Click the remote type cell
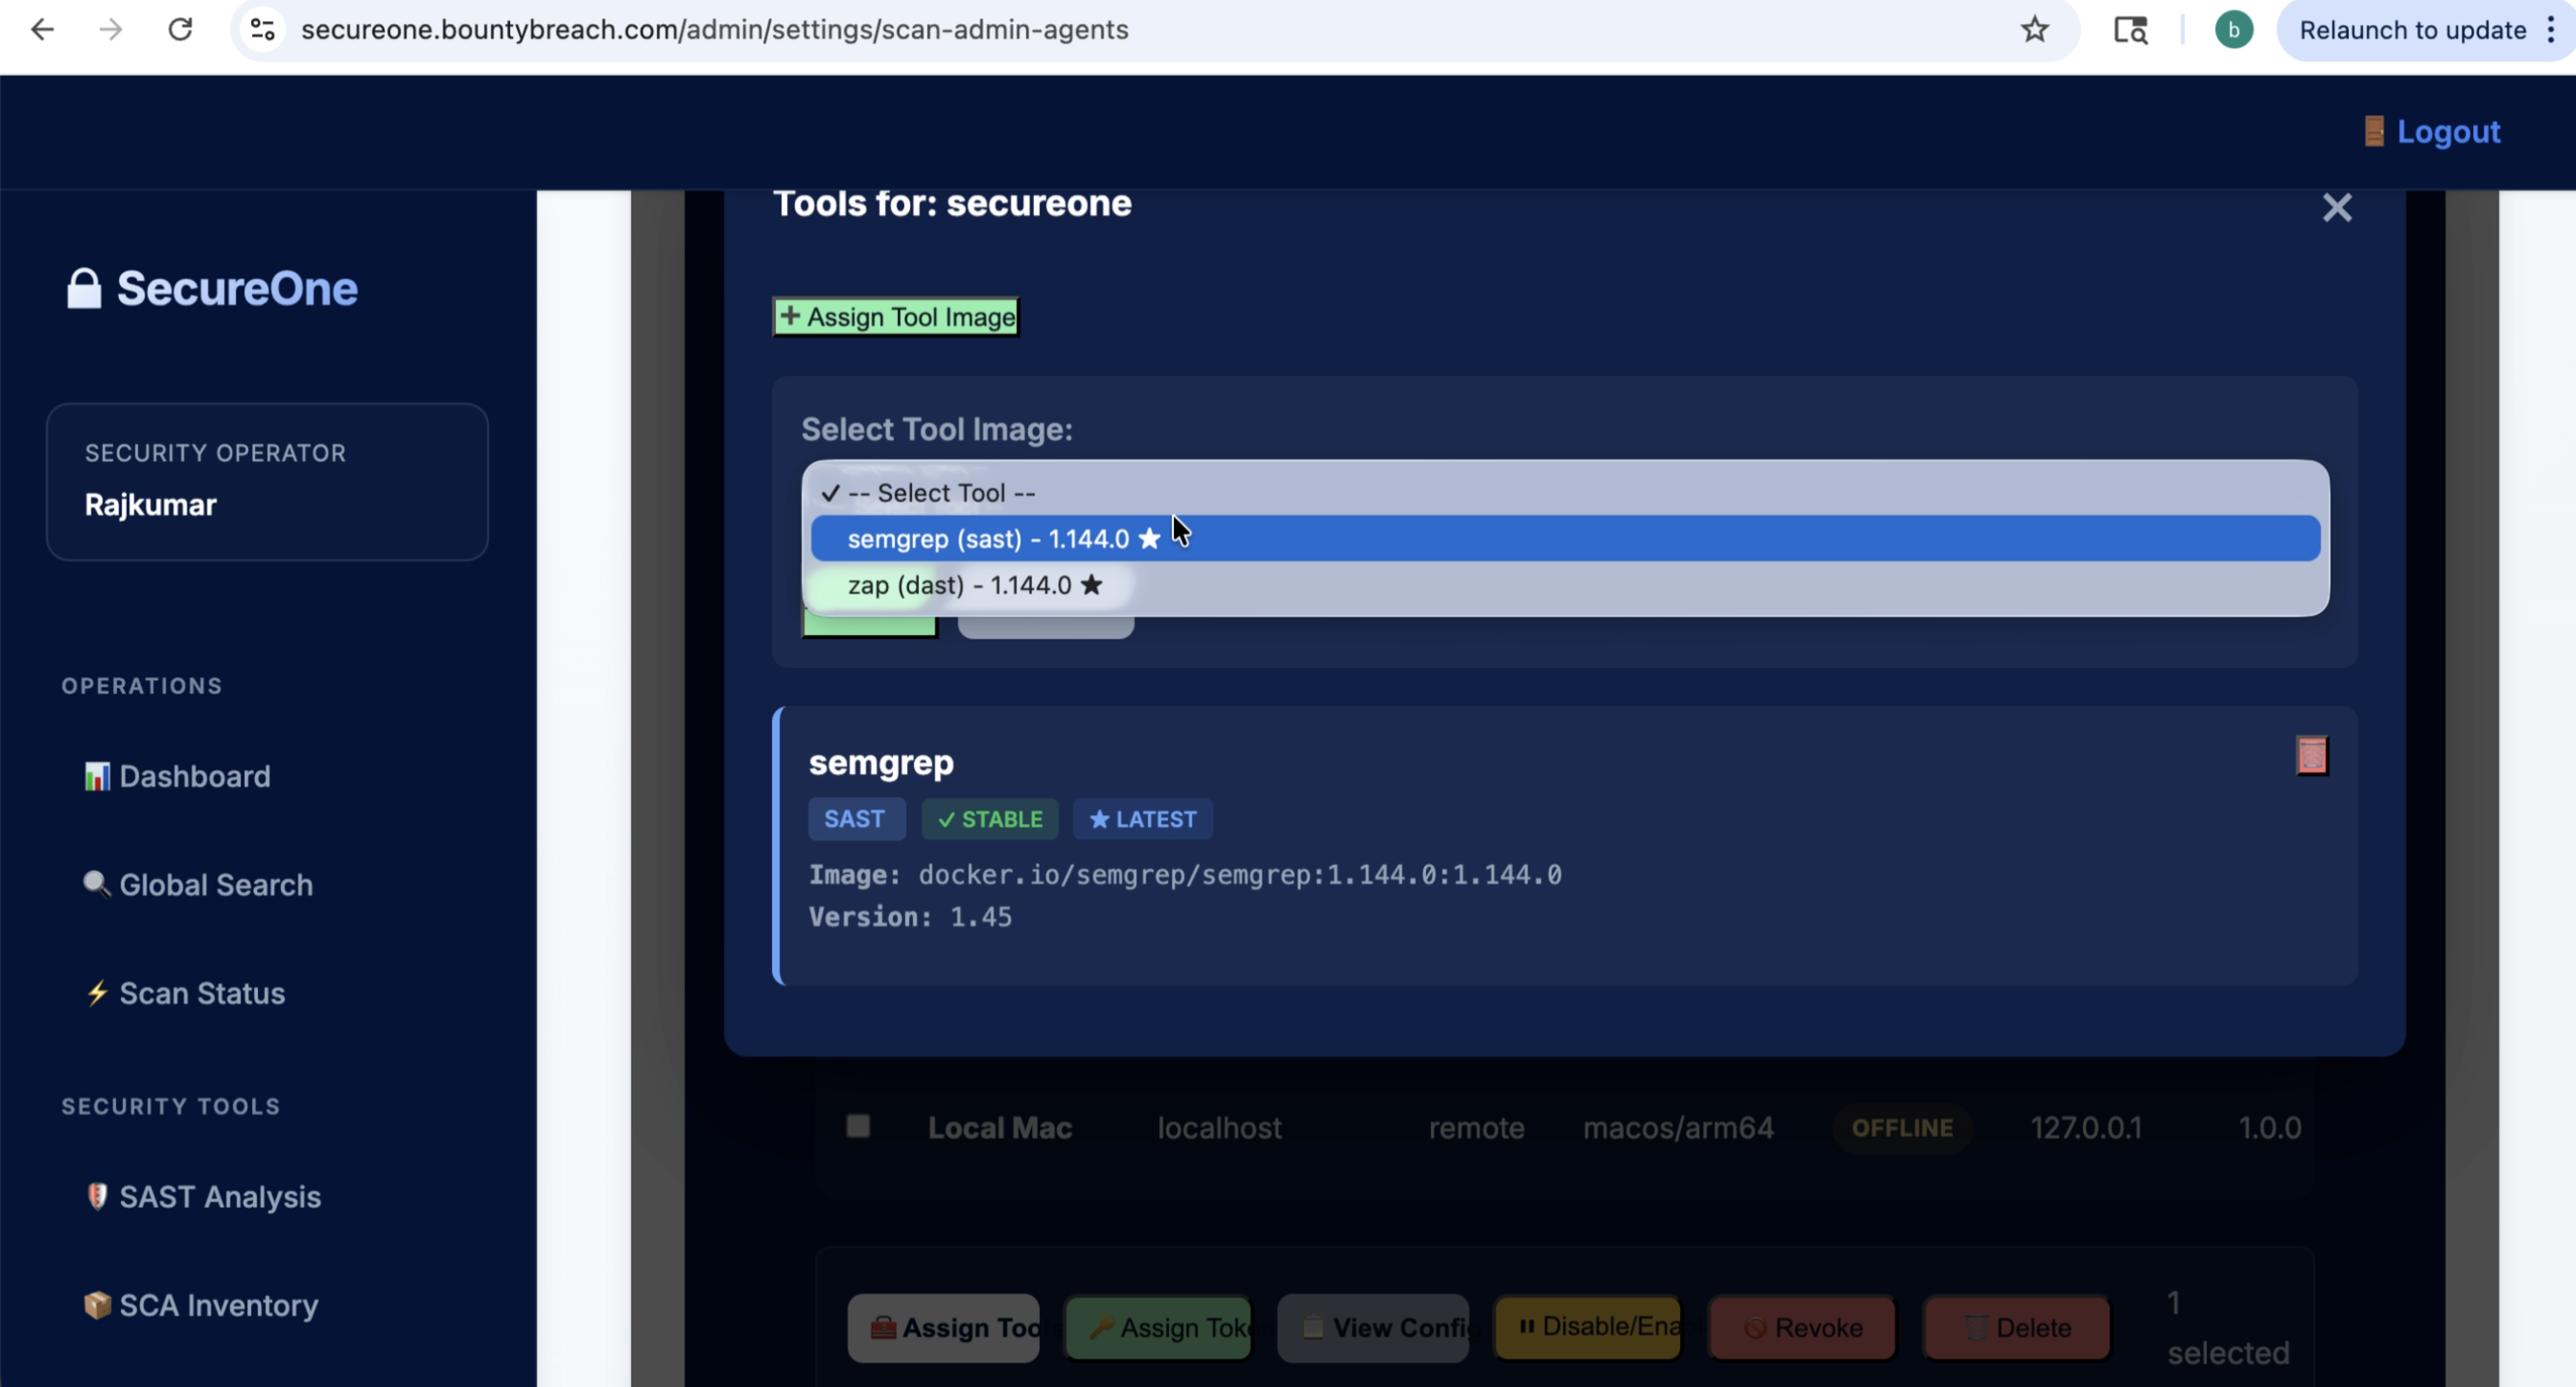This screenshot has height=1387, width=2576. click(1476, 1128)
